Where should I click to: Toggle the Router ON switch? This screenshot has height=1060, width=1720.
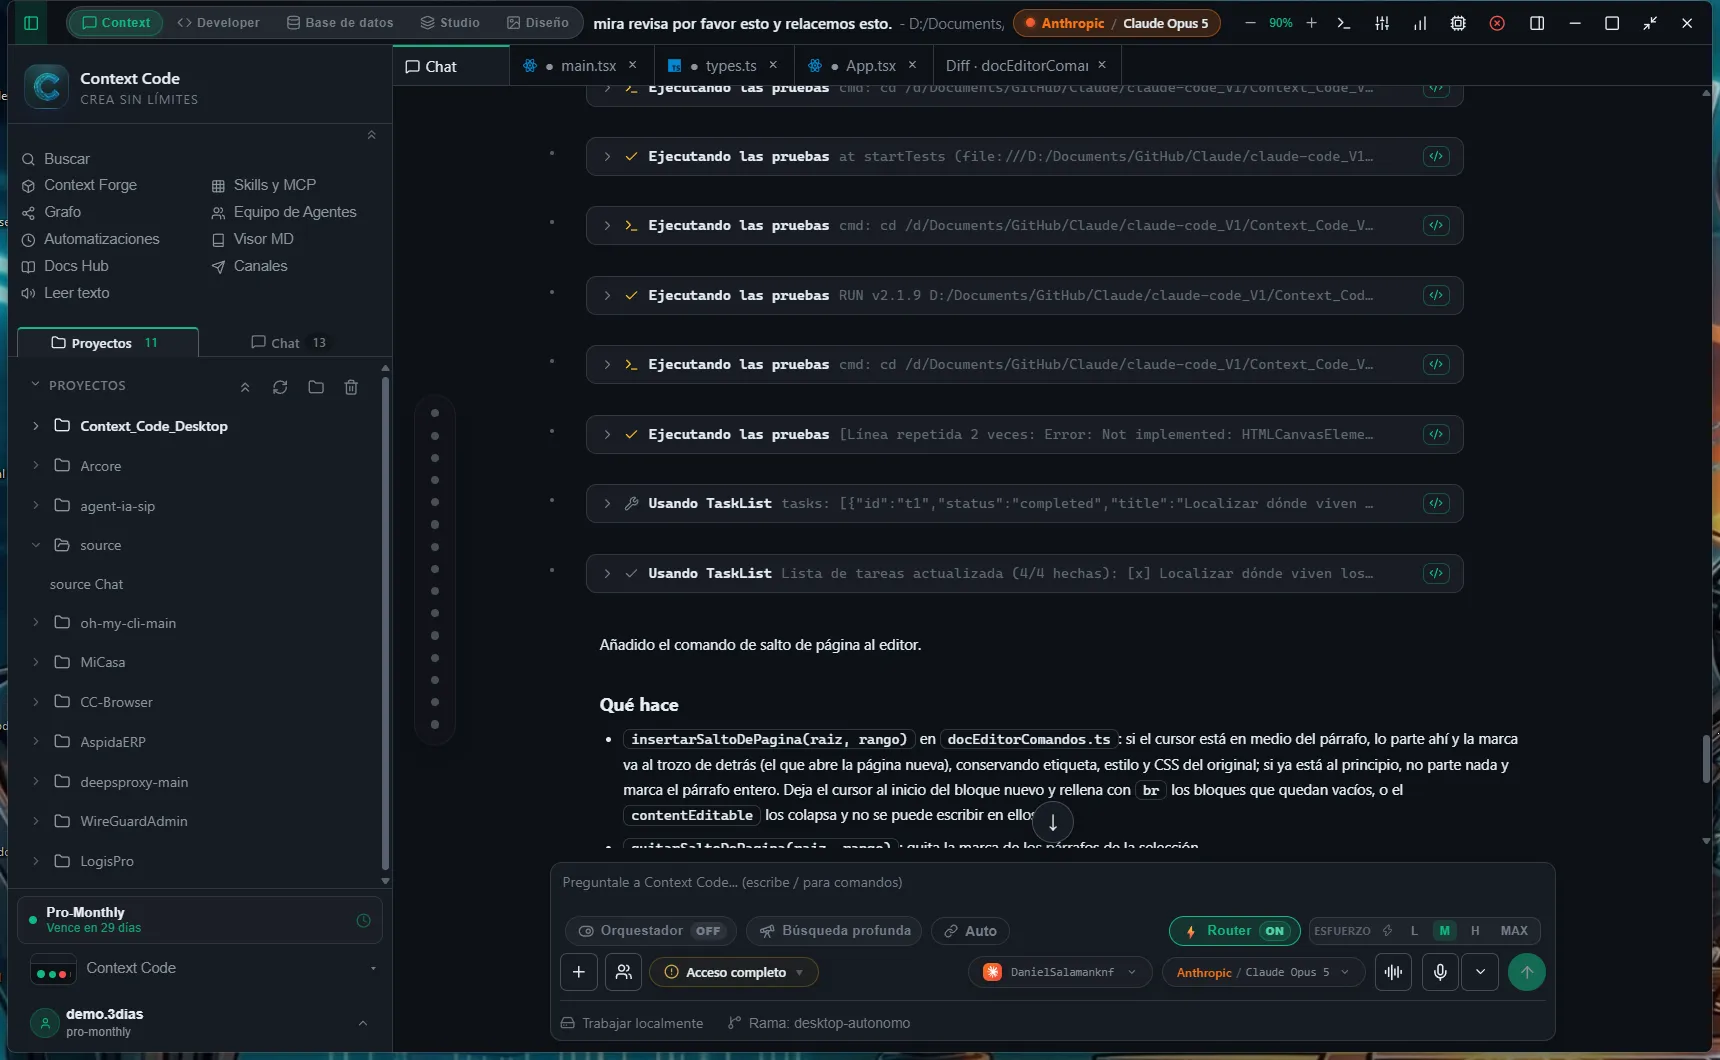(1235, 931)
